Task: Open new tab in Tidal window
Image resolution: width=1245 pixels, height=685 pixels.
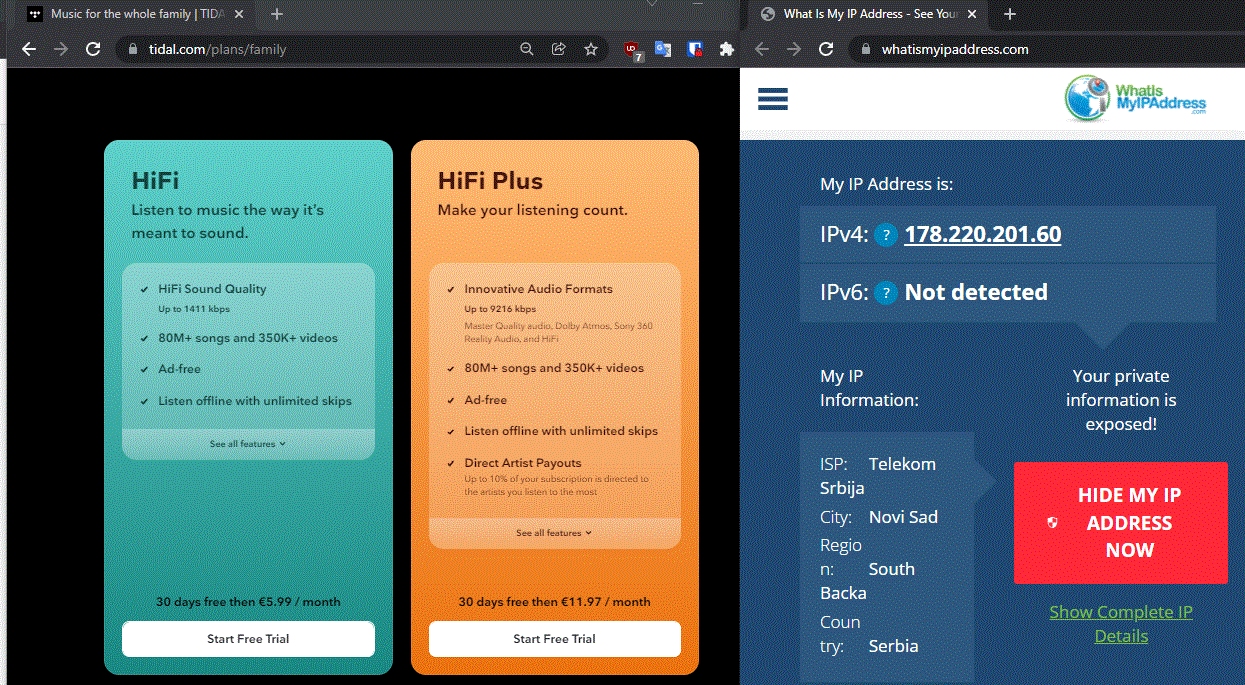Action: tap(277, 14)
